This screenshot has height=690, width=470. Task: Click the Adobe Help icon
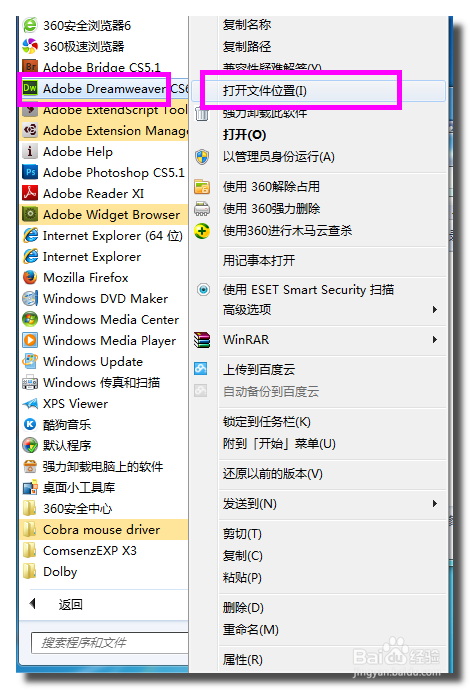click(30, 151)
